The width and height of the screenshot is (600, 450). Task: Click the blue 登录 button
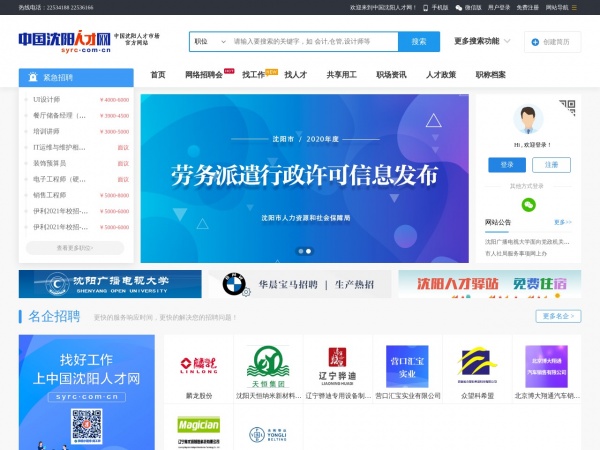click(x=507, y=165)
